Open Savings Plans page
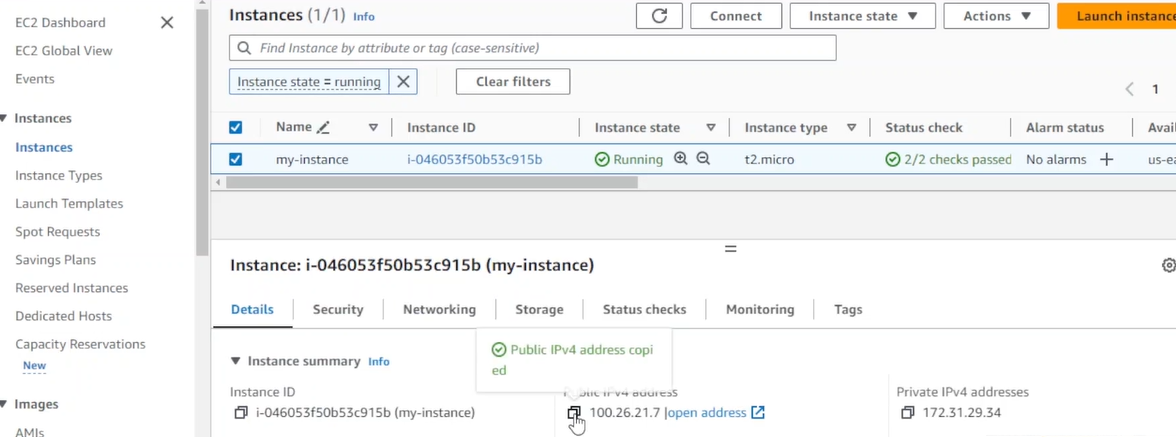This screenshot has height=437, width=1176. (56, 260)
